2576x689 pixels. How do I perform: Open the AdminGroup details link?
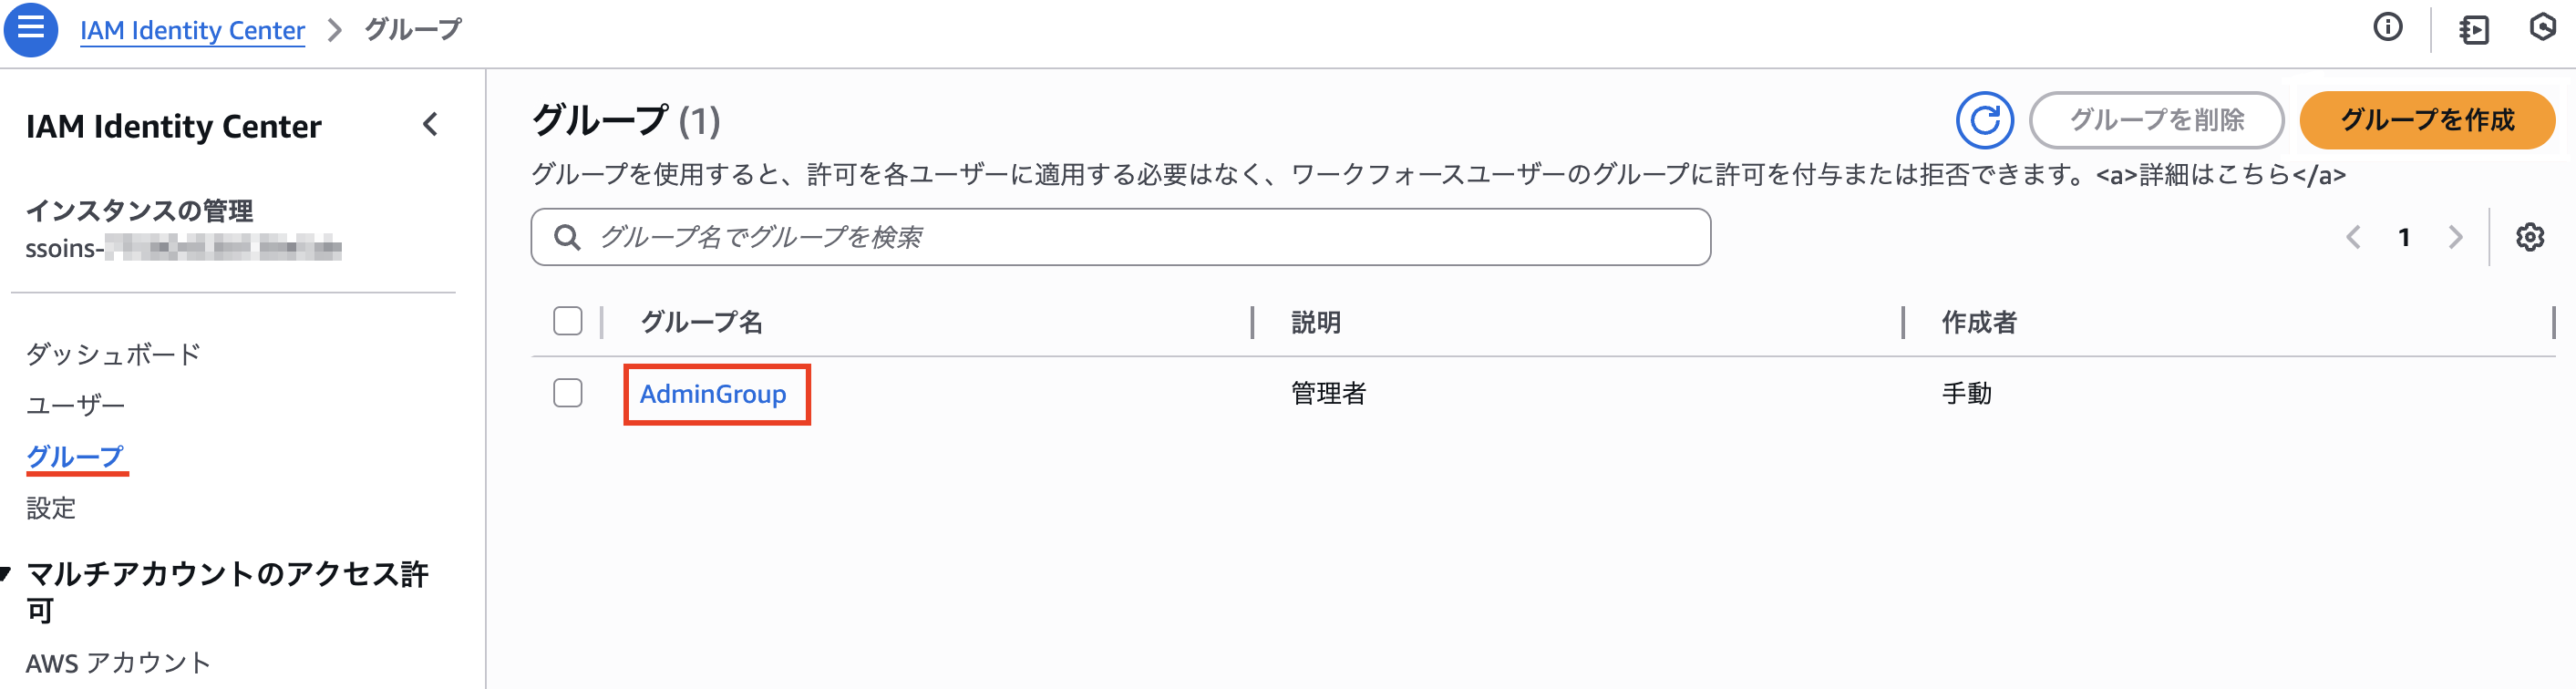point(715,394)
